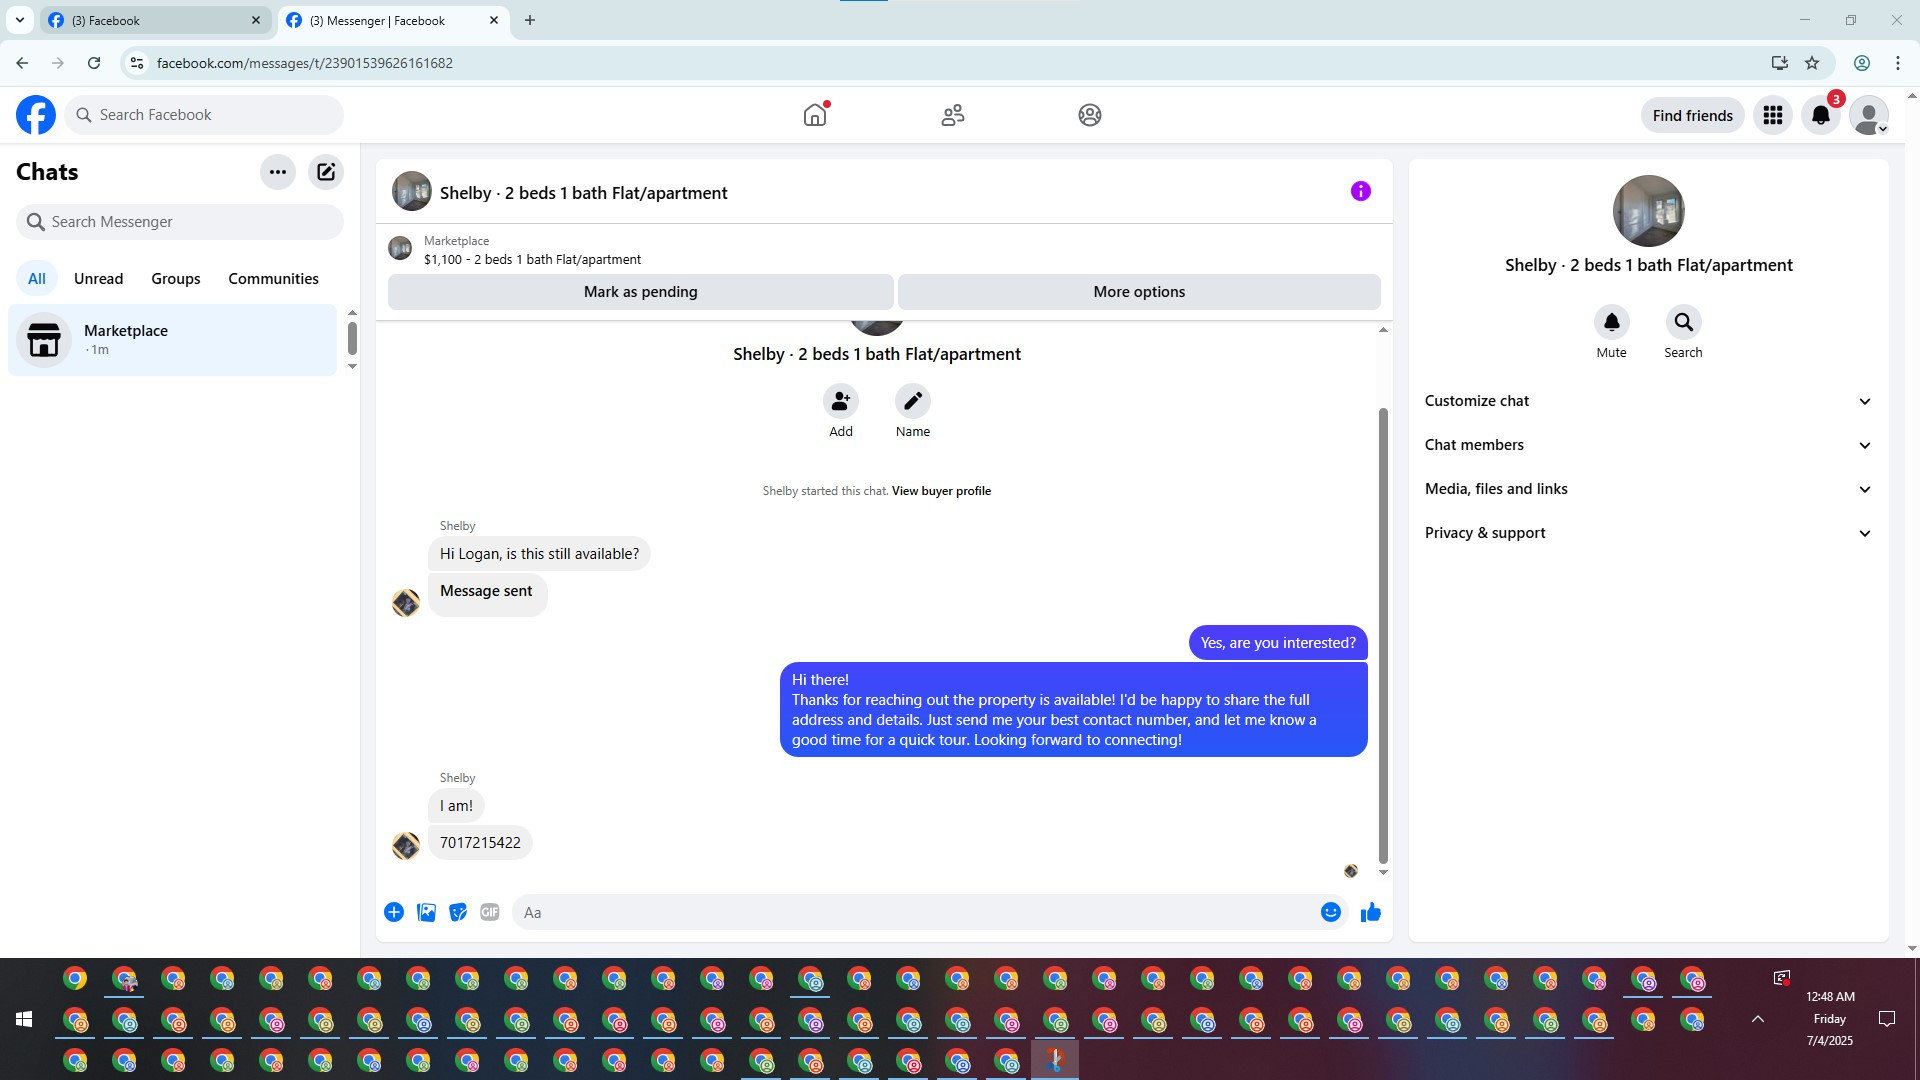Expand Media, files and links section
The width and height of the screenshot is (1920, 1080).
(1647, 489)
